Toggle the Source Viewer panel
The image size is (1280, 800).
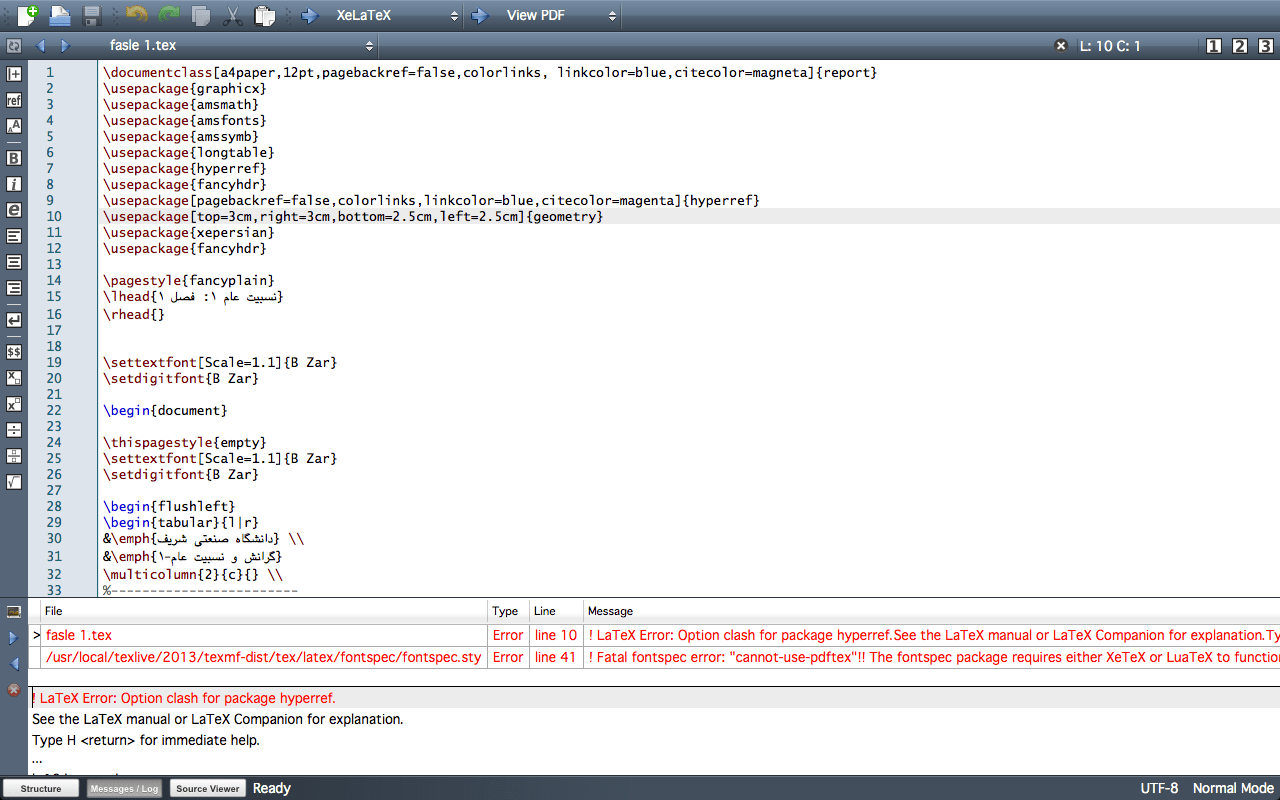point(207,788)
